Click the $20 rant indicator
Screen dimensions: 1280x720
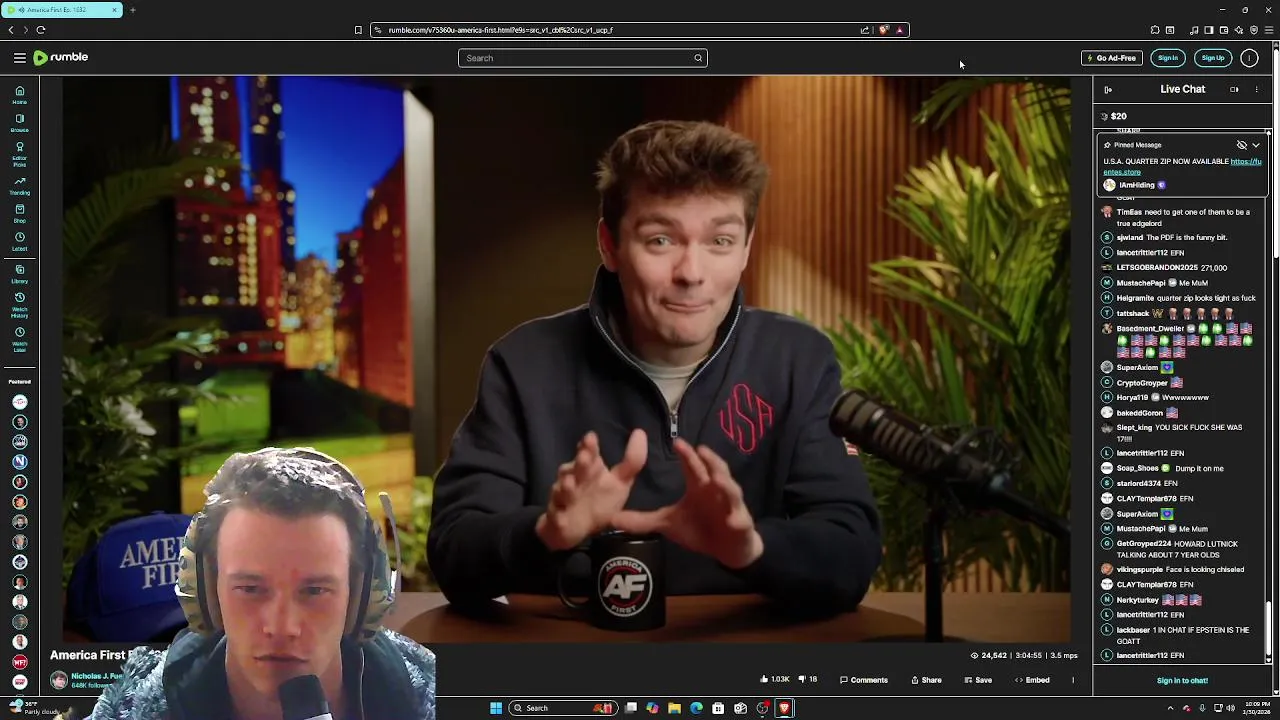pyautogui.click(x=1113, y=116)
